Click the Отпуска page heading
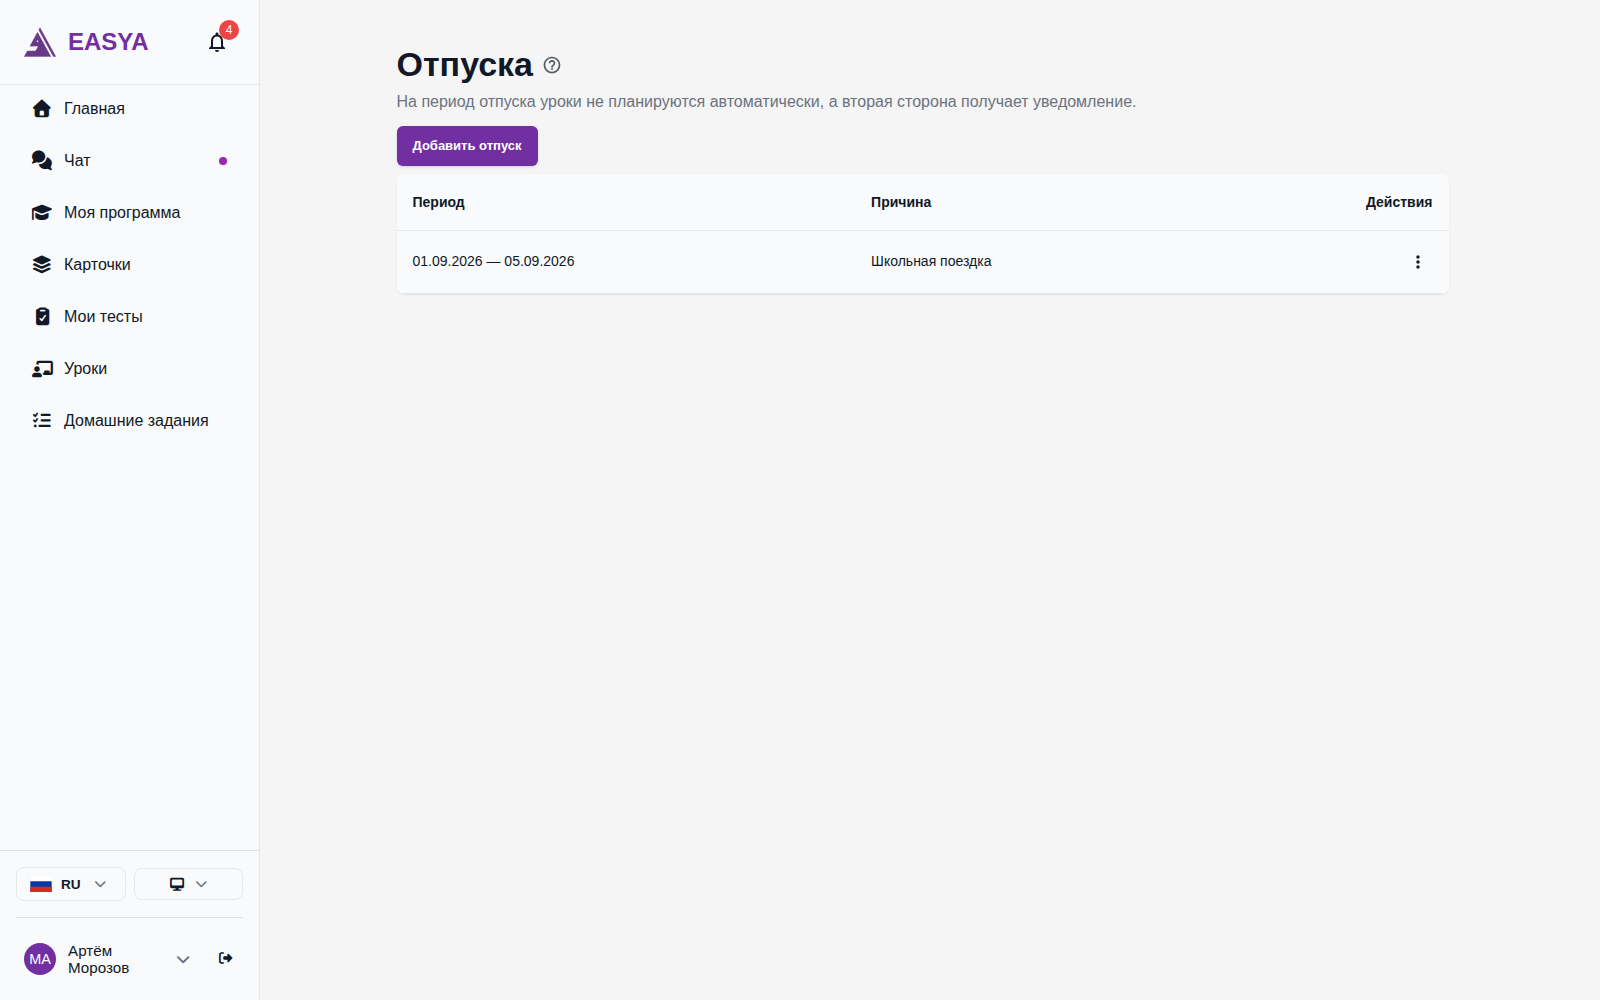The width and height of the screenshot is (1600, 1000). tap(465, 65)
